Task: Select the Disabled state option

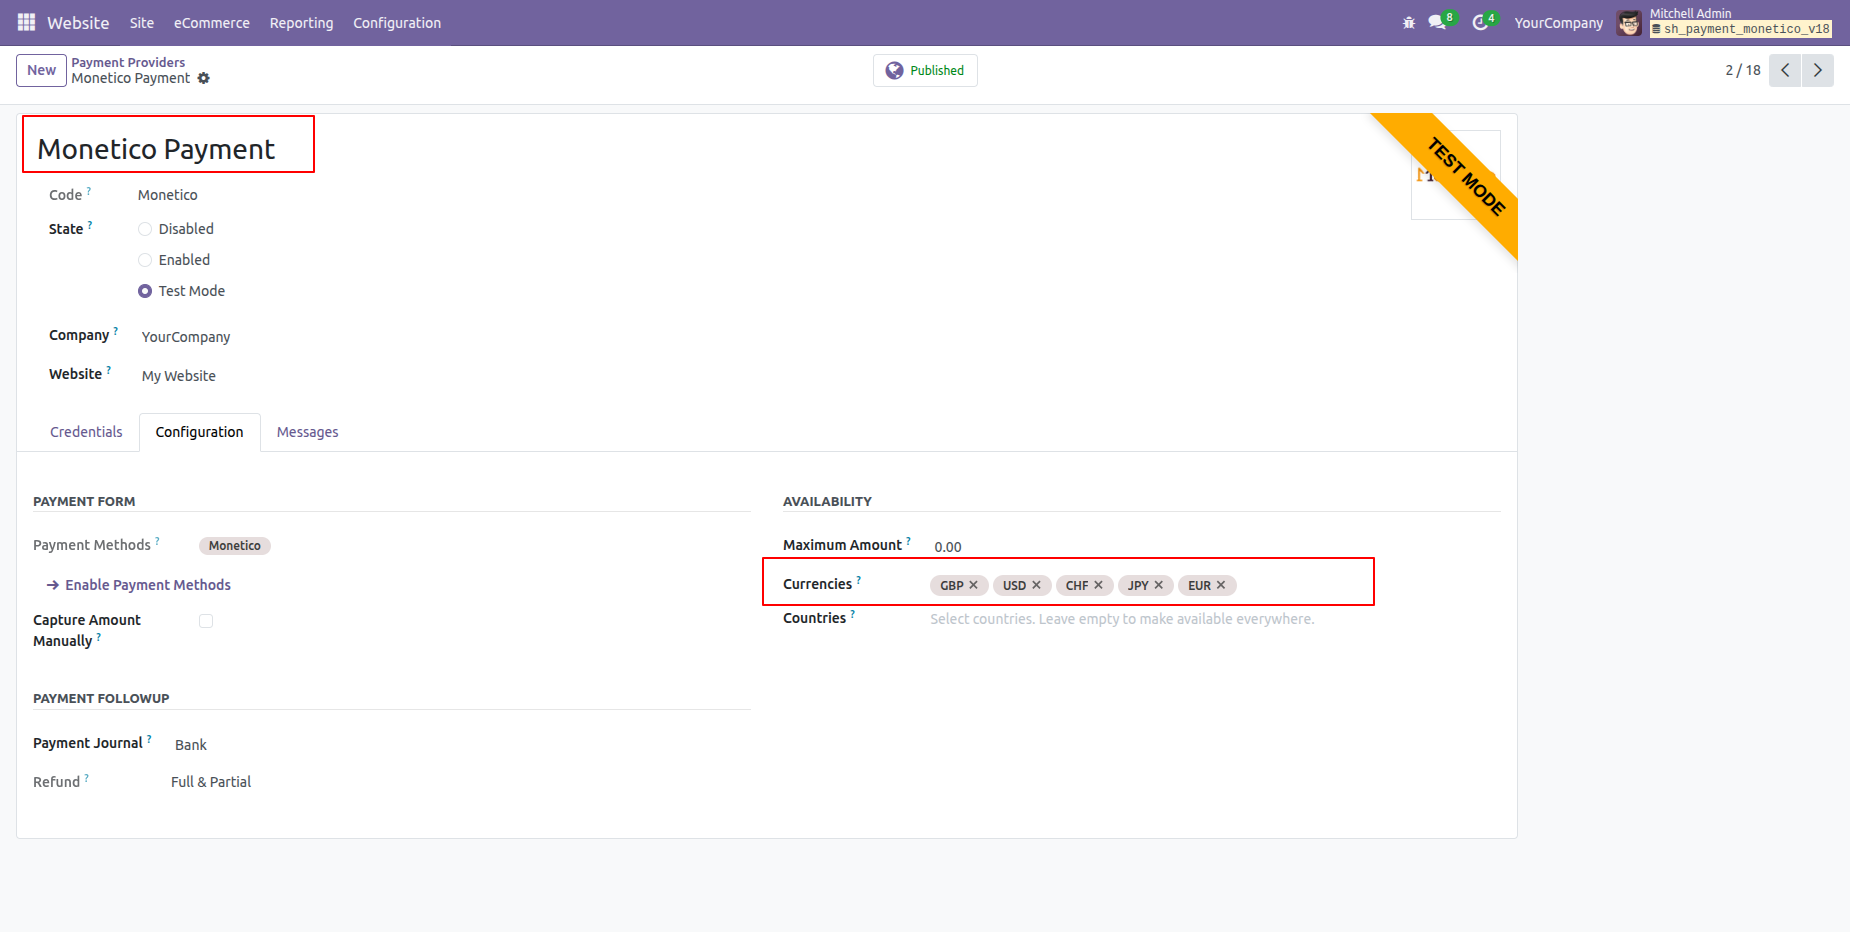Action: pos(145,229)
